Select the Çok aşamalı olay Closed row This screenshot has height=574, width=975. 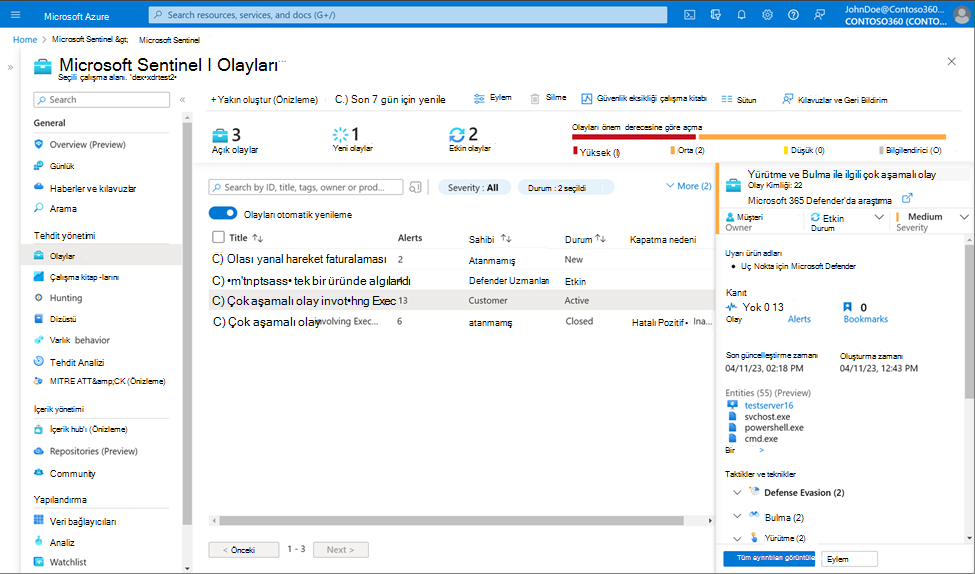(x=461, y=322)
